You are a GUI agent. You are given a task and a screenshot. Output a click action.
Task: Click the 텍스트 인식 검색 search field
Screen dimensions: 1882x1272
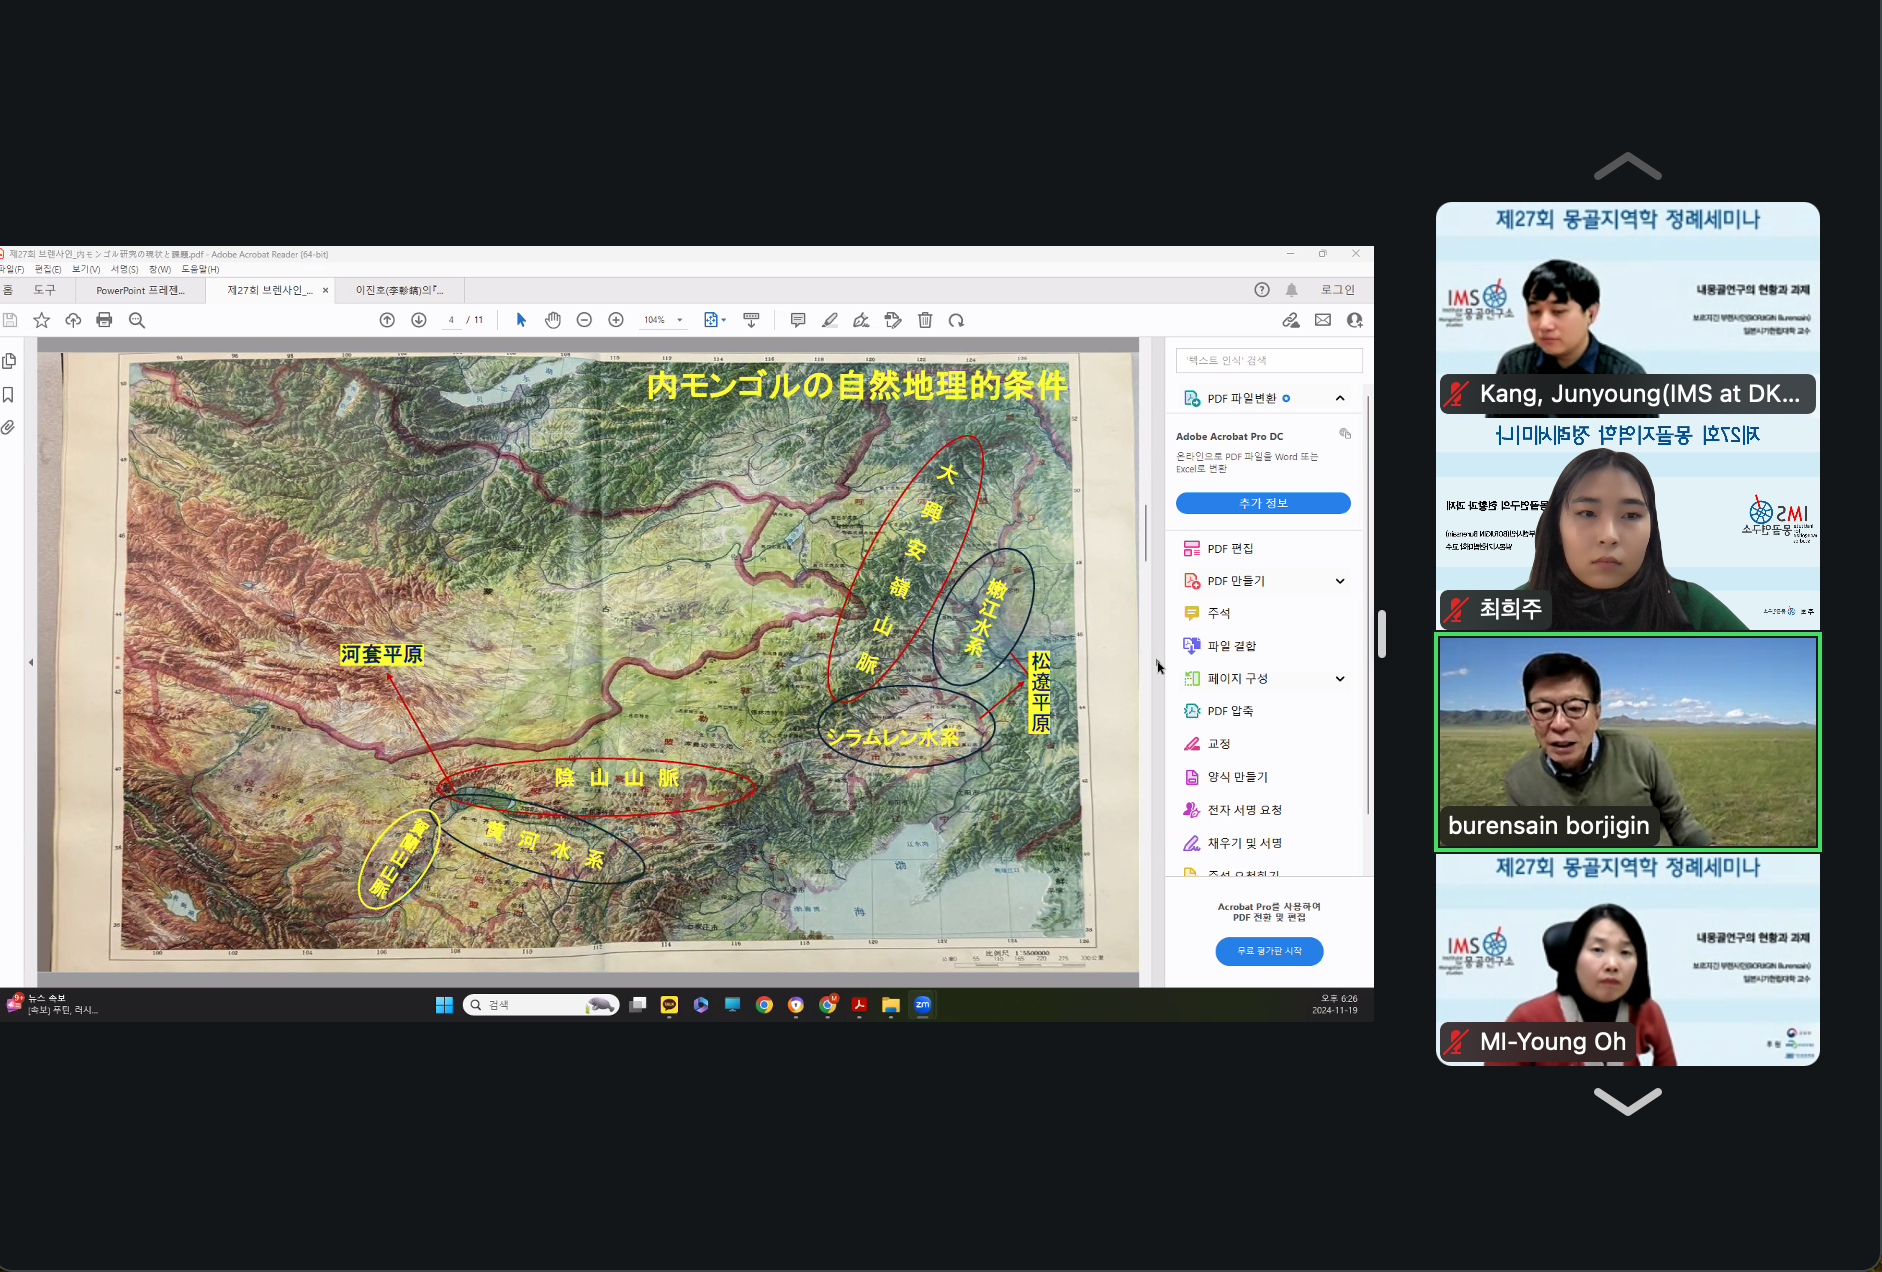tap(1269, 360)
